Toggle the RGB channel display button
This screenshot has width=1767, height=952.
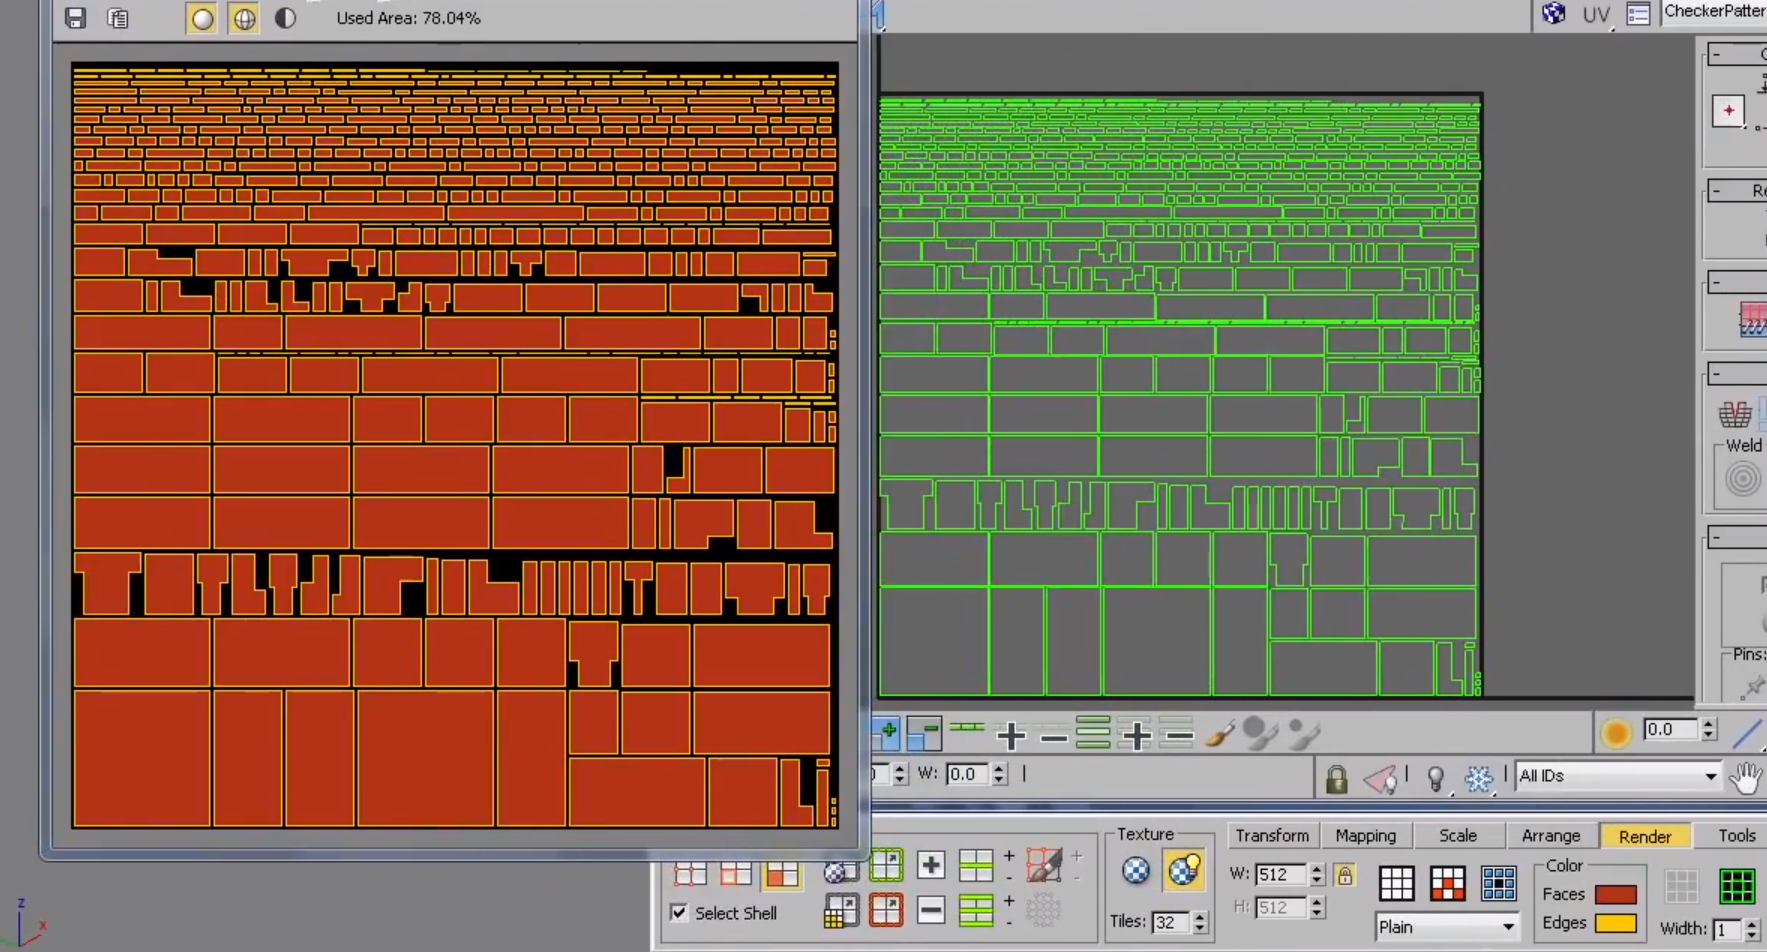[x=202, y=18]
